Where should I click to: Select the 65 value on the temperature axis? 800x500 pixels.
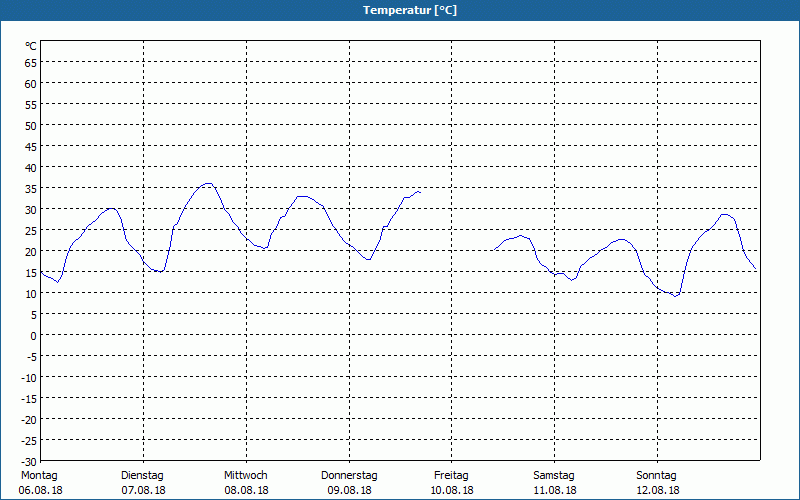pos(31,63)
